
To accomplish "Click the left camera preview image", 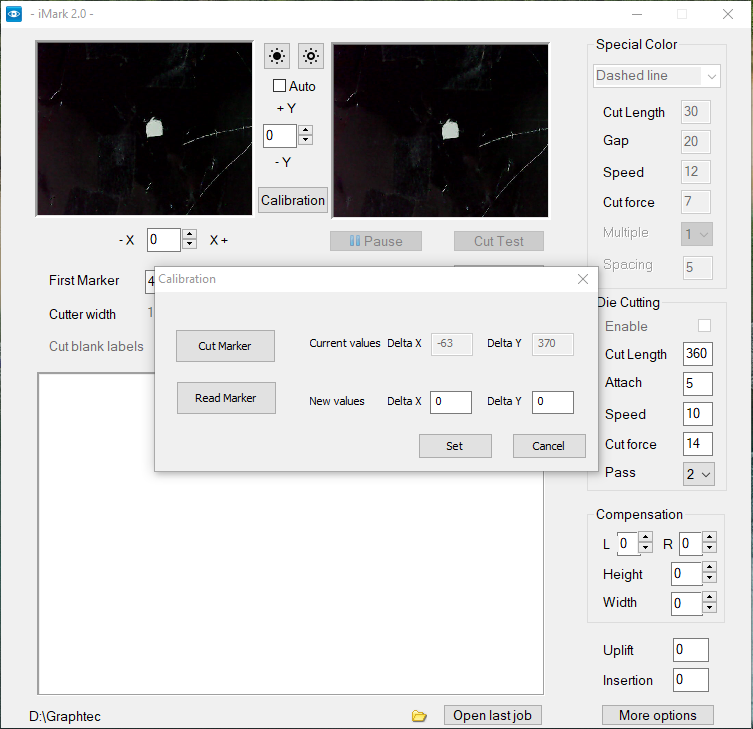I will [144, 129].
